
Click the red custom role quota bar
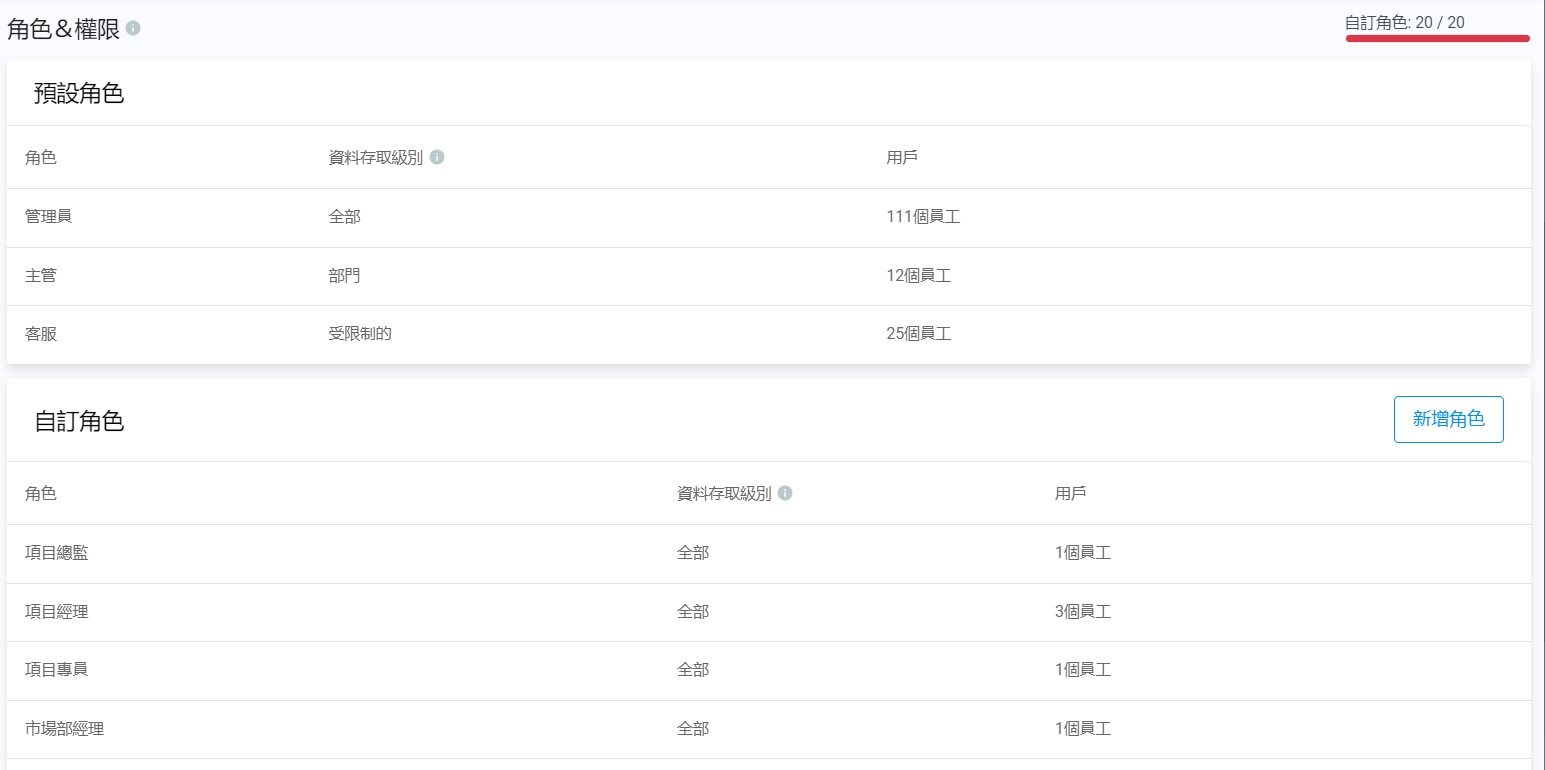point(1437,39)
